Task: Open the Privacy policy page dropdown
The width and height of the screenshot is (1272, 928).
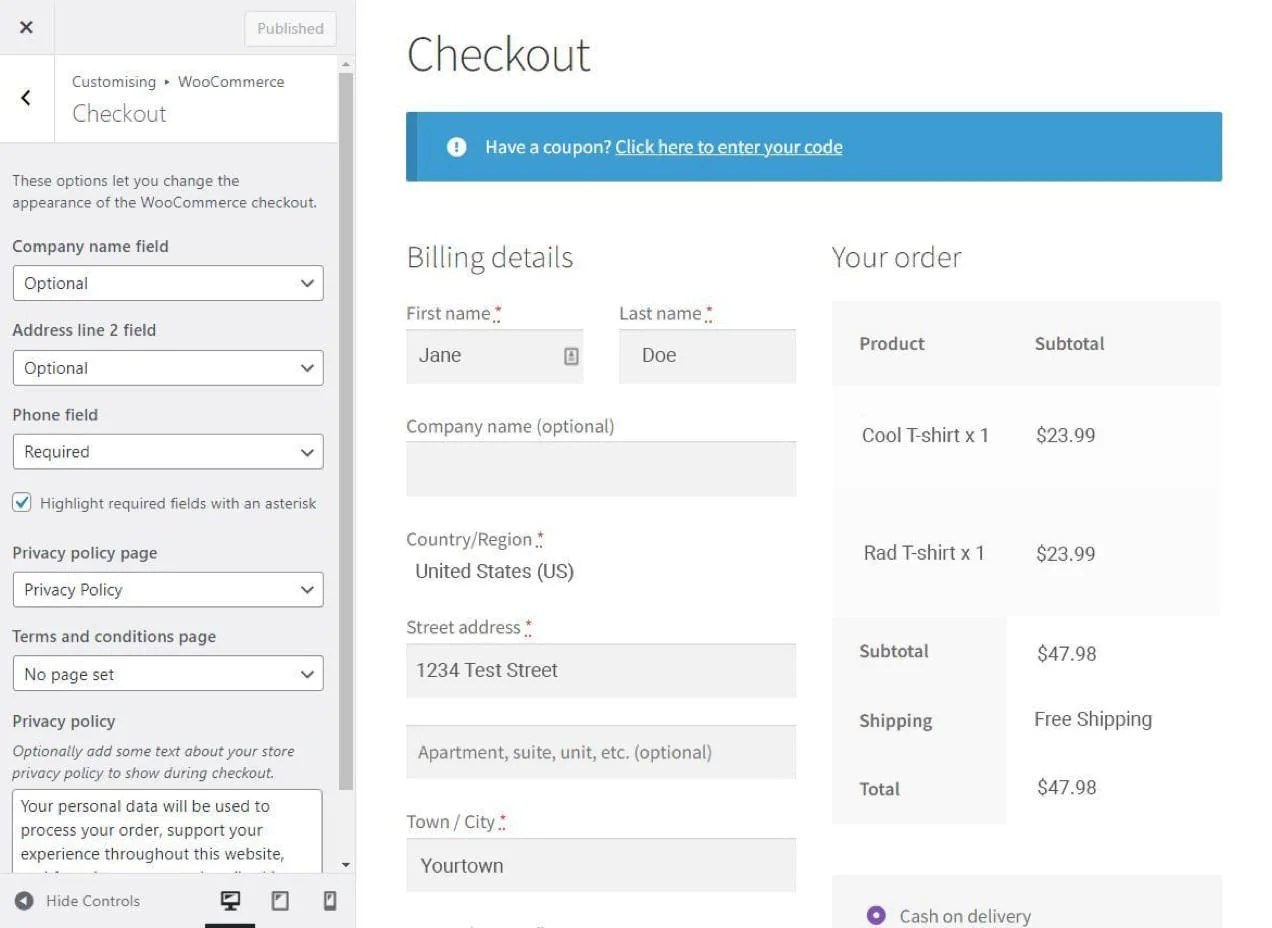Action: click(167, 589)
